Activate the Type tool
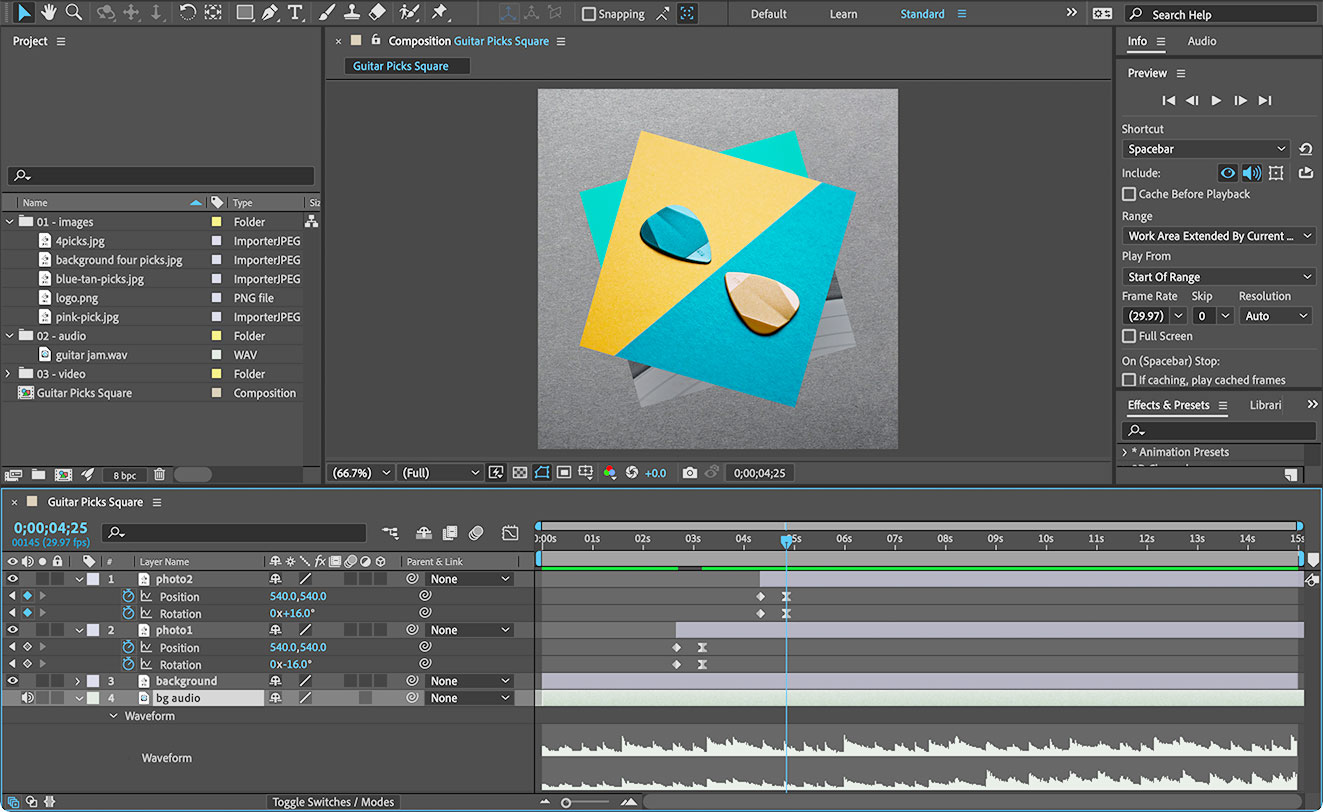 click(295, 13)
